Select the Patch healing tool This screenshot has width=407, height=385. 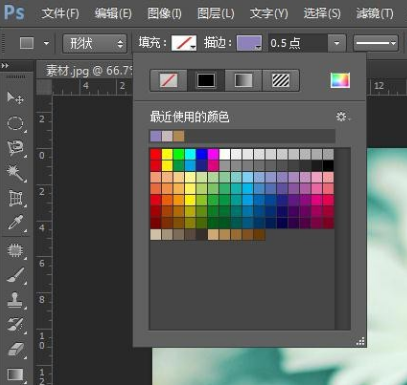pyautogui.click(x=15, y=251)
